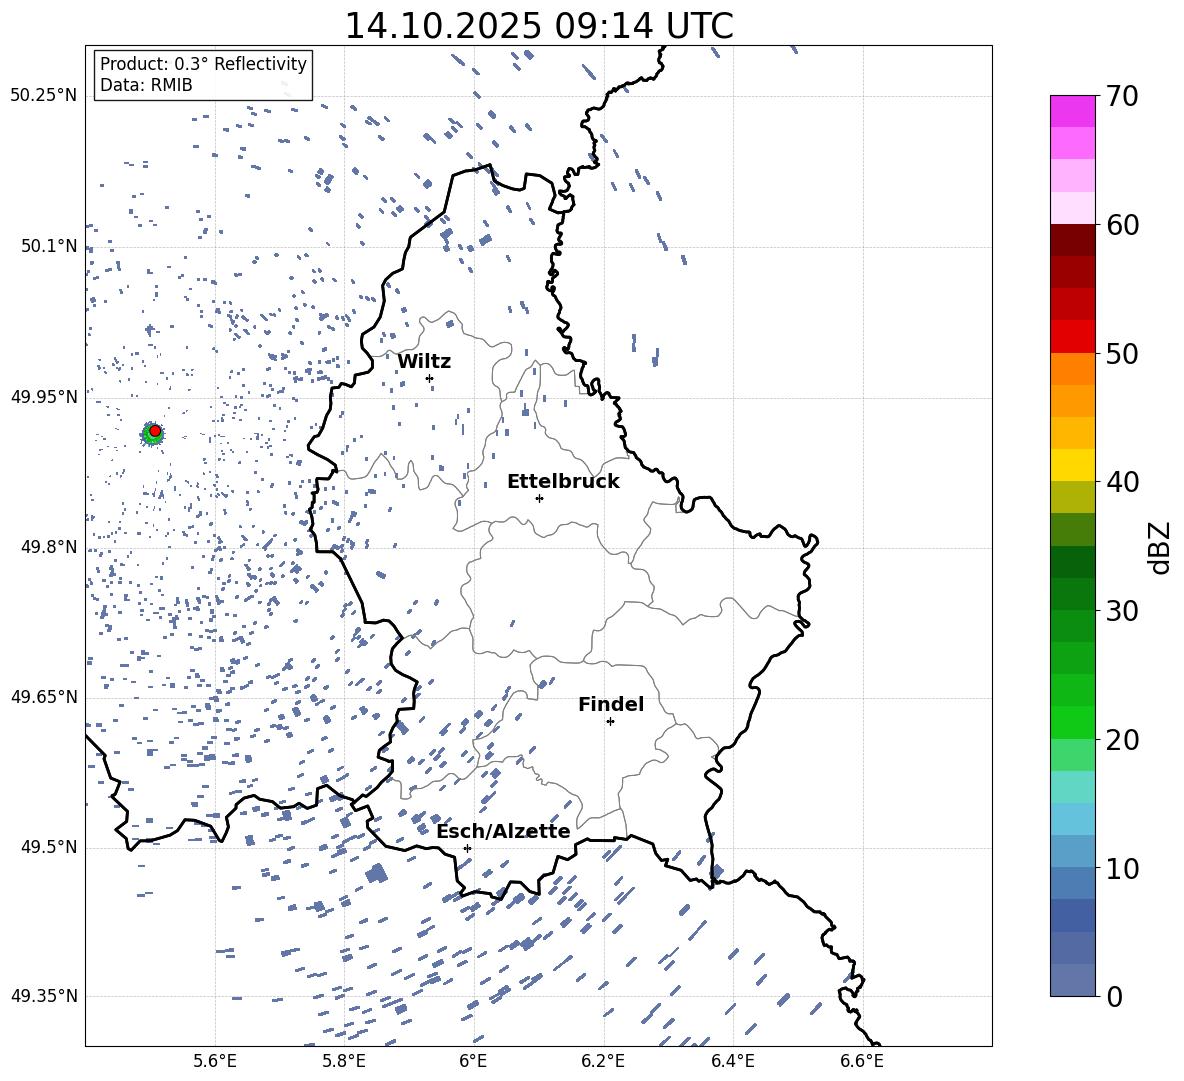1184x1081 pixels.
Task: Click the 50.1°N latitude label
Action: tap(49, 246)
